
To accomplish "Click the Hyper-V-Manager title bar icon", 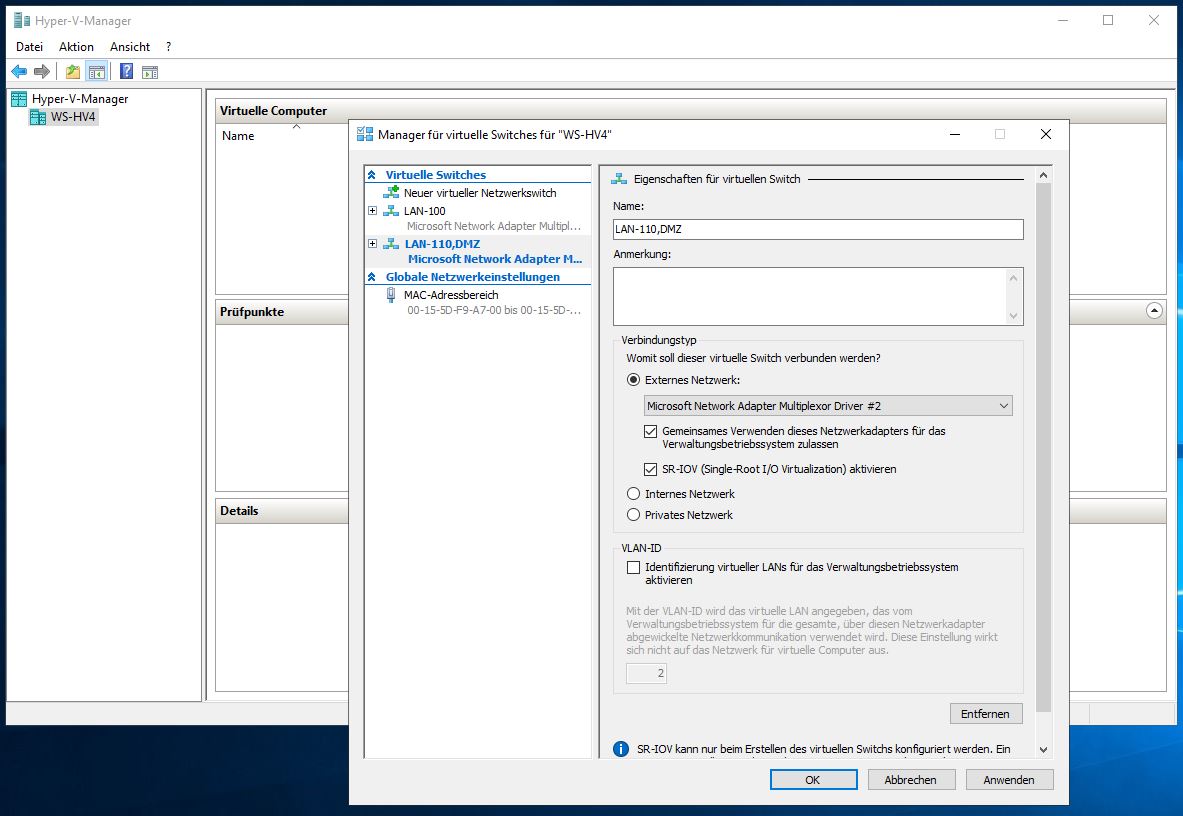I will click(x=22, y=20).
